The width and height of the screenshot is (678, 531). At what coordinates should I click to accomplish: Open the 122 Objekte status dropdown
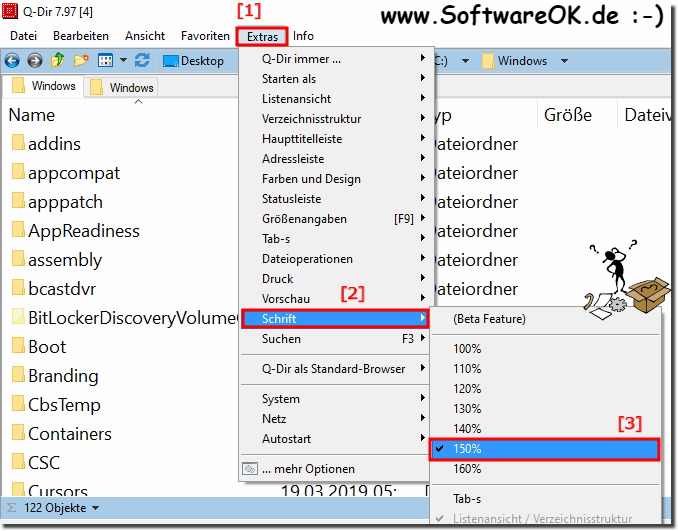coord(96,508)
